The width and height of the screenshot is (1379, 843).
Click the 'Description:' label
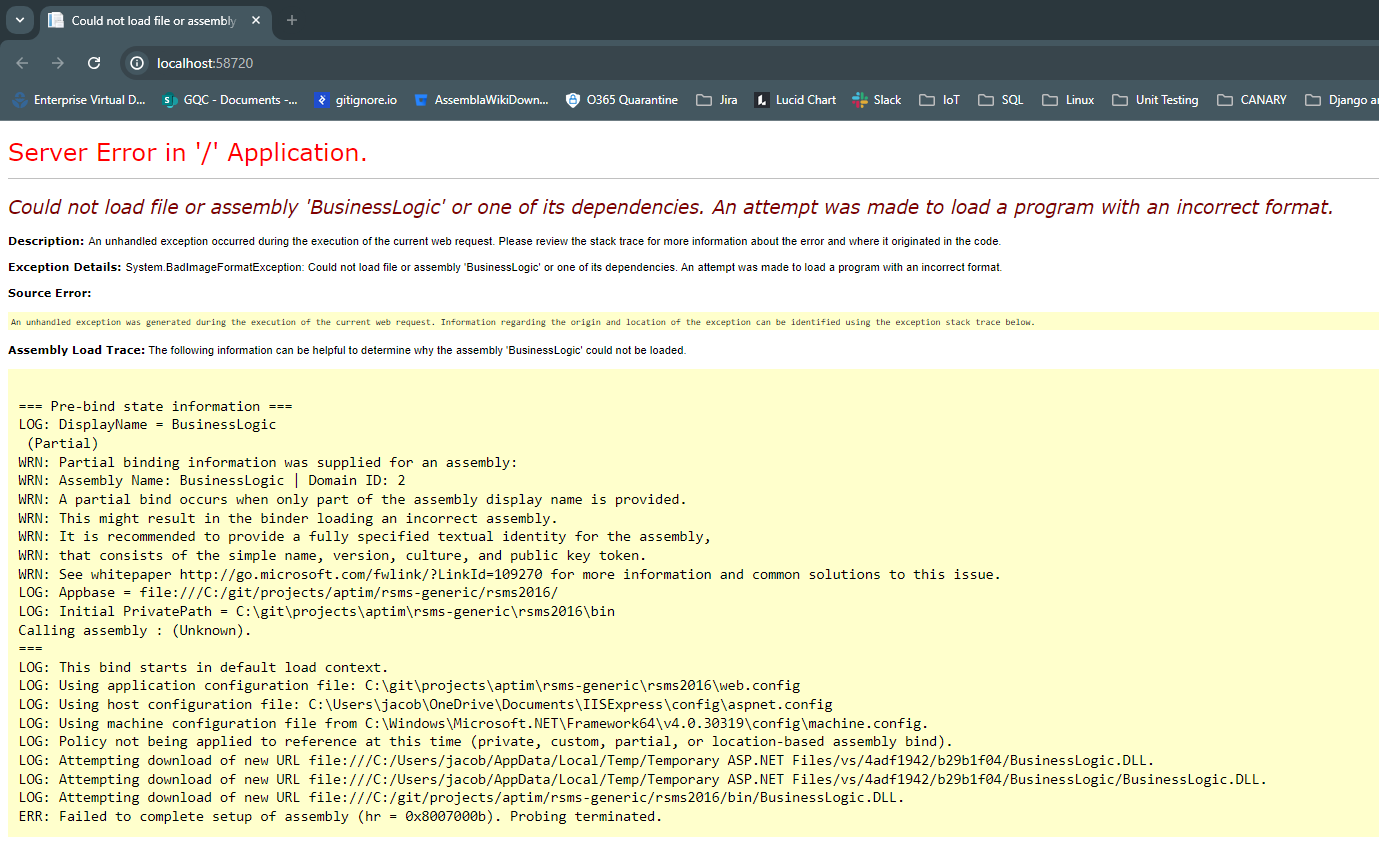point(46,241)
